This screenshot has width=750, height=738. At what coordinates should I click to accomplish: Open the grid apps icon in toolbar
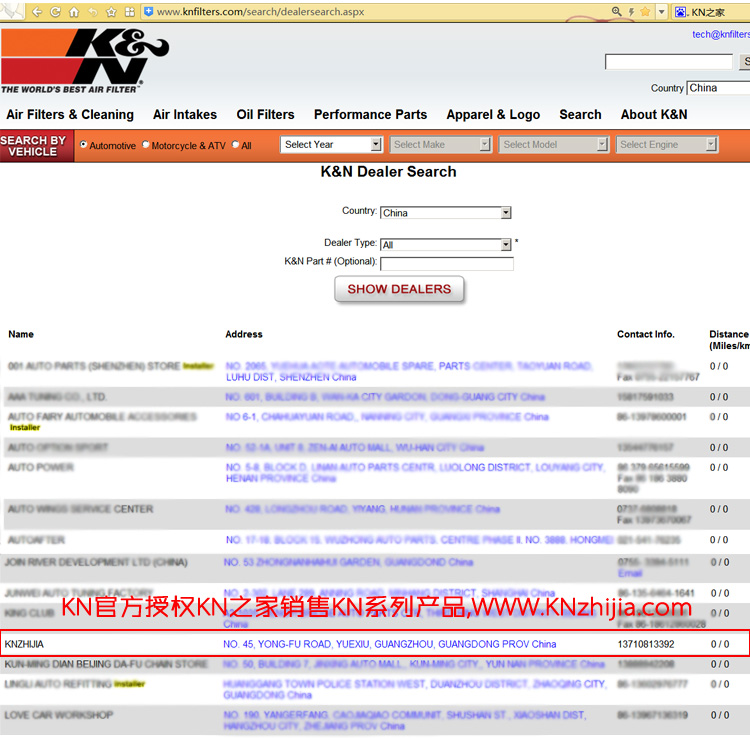click(x=130, y=11)
